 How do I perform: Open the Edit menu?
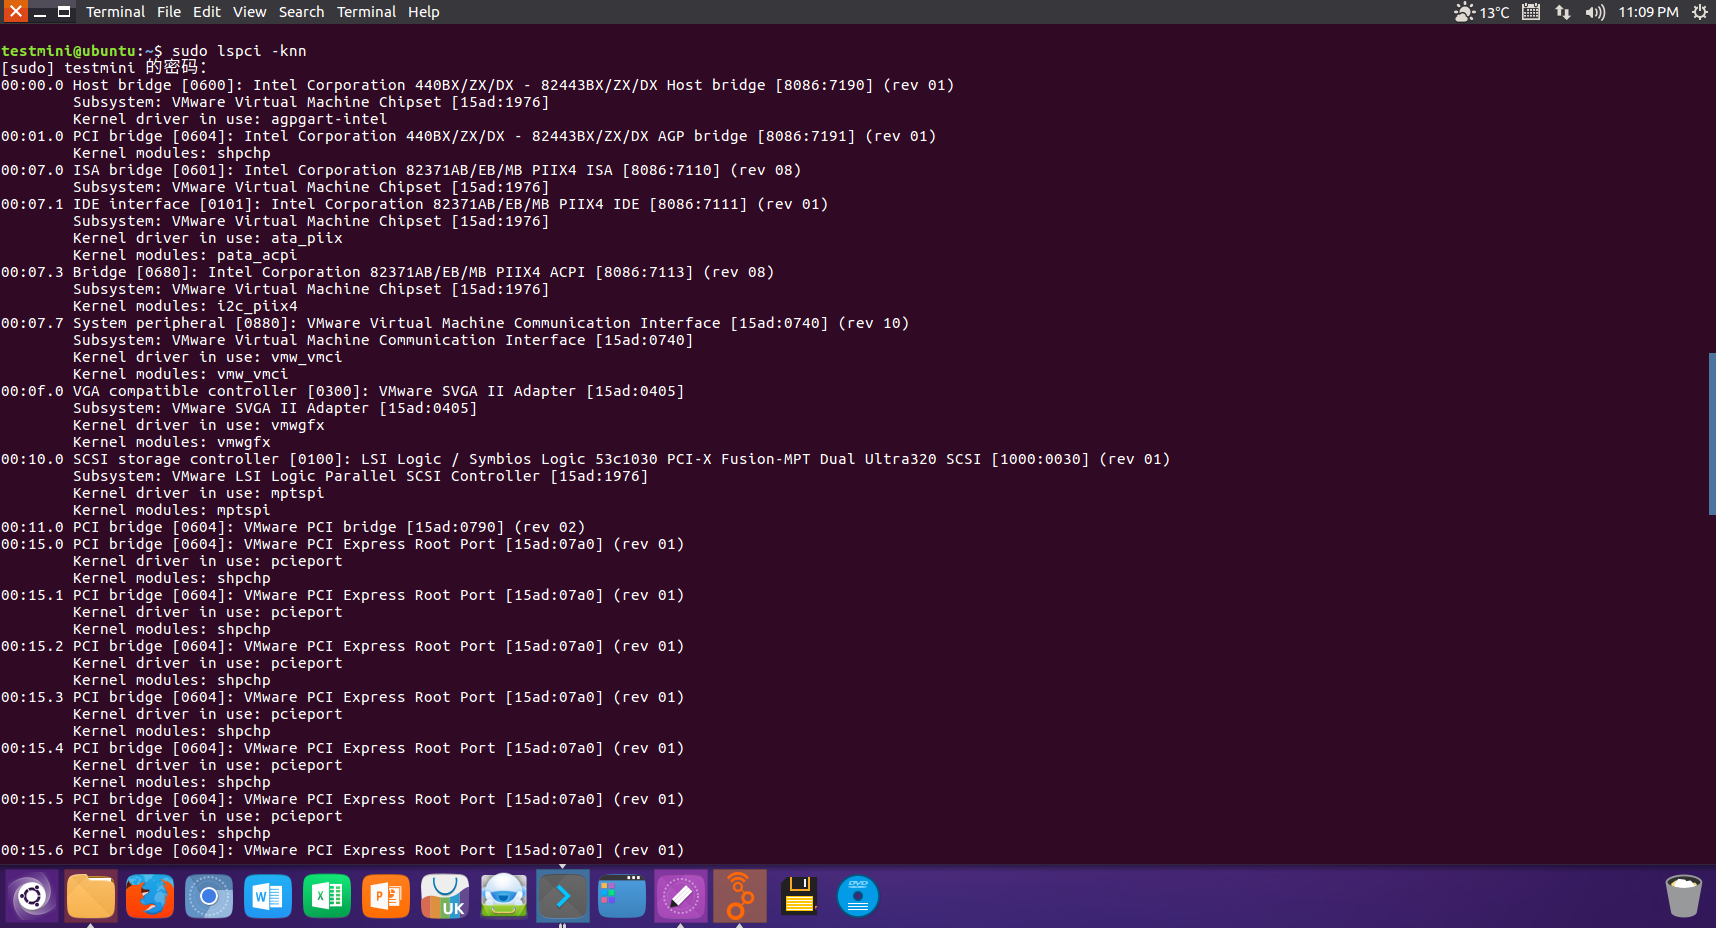(207, 12)
